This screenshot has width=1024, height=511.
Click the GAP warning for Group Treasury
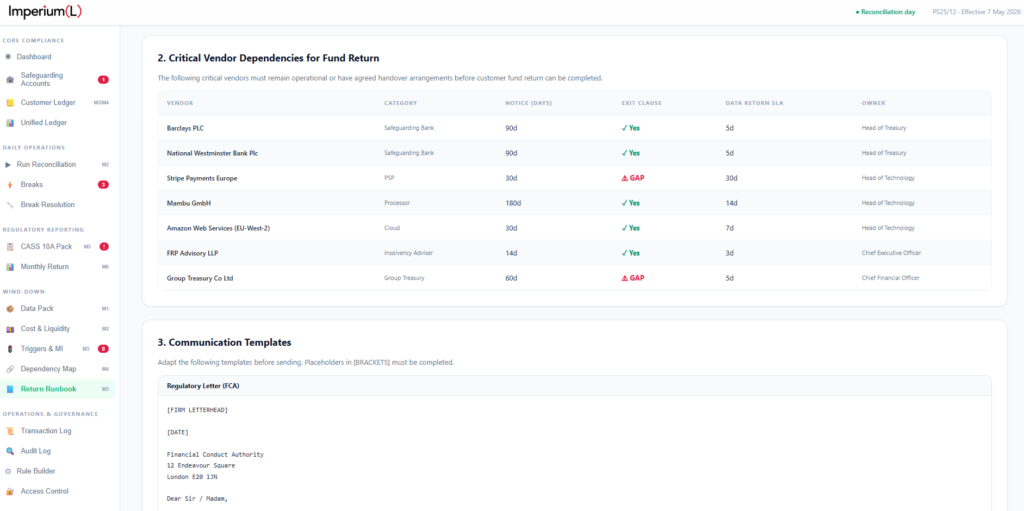(x=633, y=278)
